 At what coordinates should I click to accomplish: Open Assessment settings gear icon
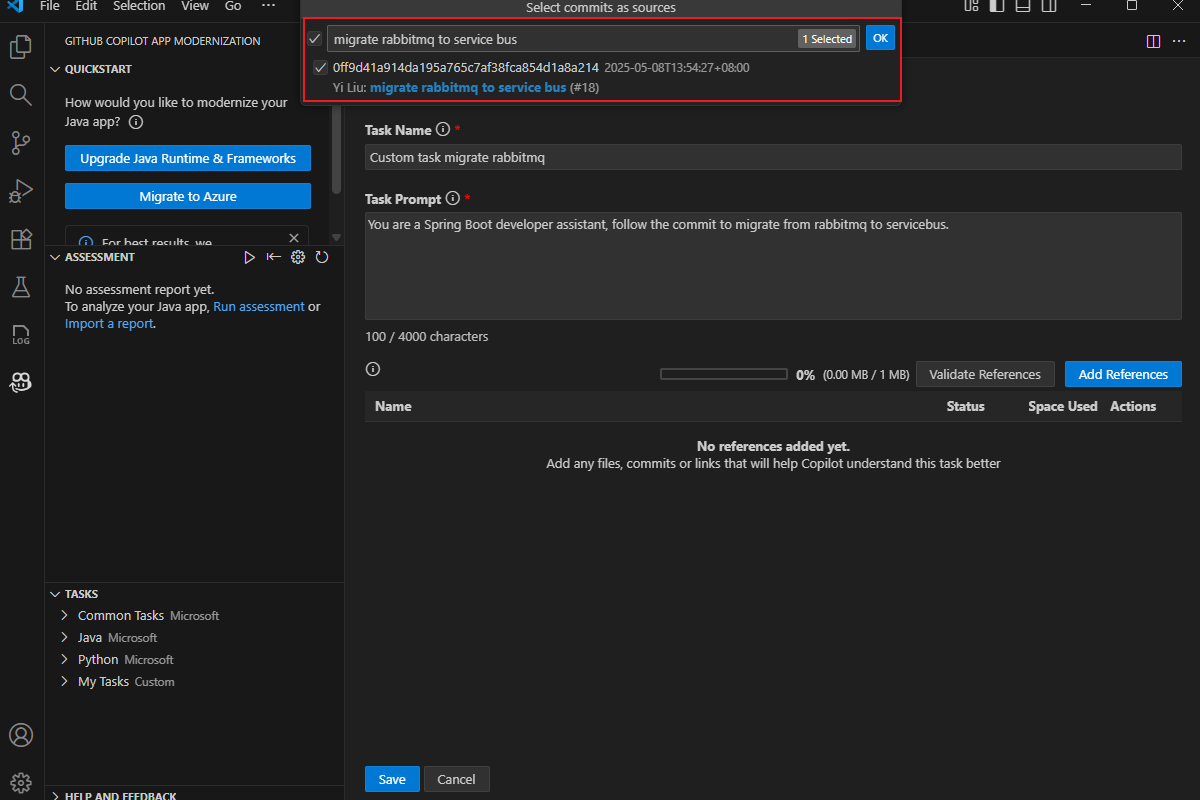[298, 257]
